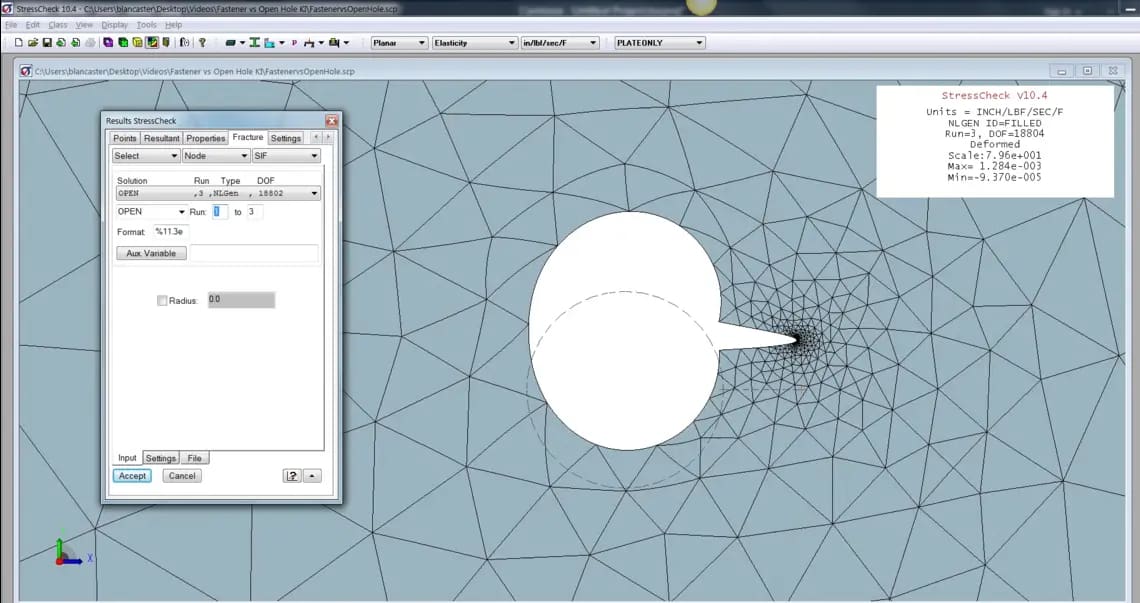Click the Aux Variable button

[151, 253]
